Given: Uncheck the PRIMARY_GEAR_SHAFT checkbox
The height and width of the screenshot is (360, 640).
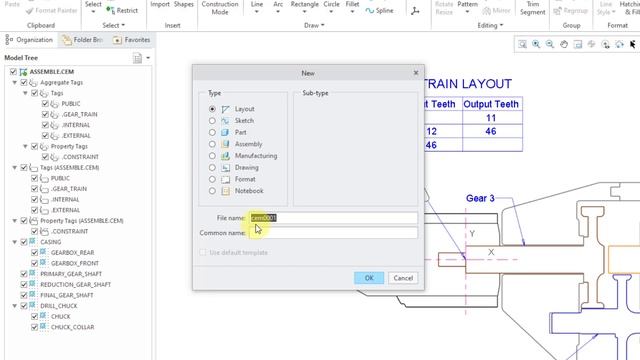Looking at the screenshot, I should [x=24, y=274].
